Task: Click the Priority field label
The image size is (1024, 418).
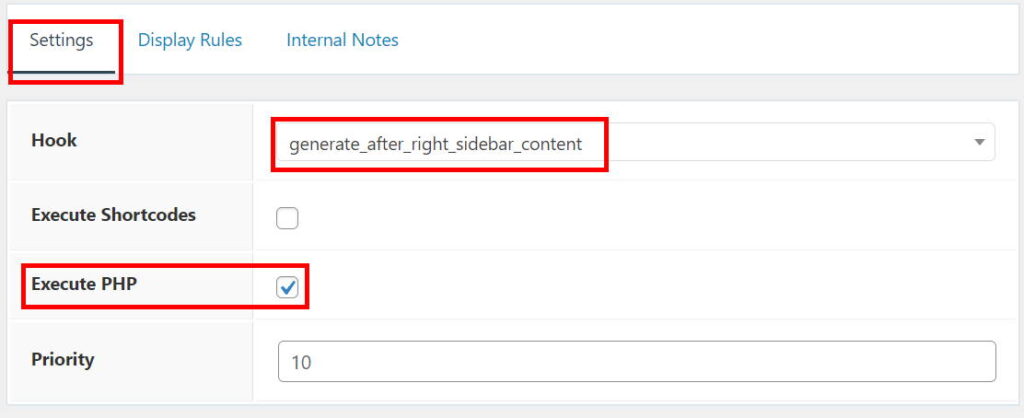Action: pyautogui.click(x=62, y=359)
